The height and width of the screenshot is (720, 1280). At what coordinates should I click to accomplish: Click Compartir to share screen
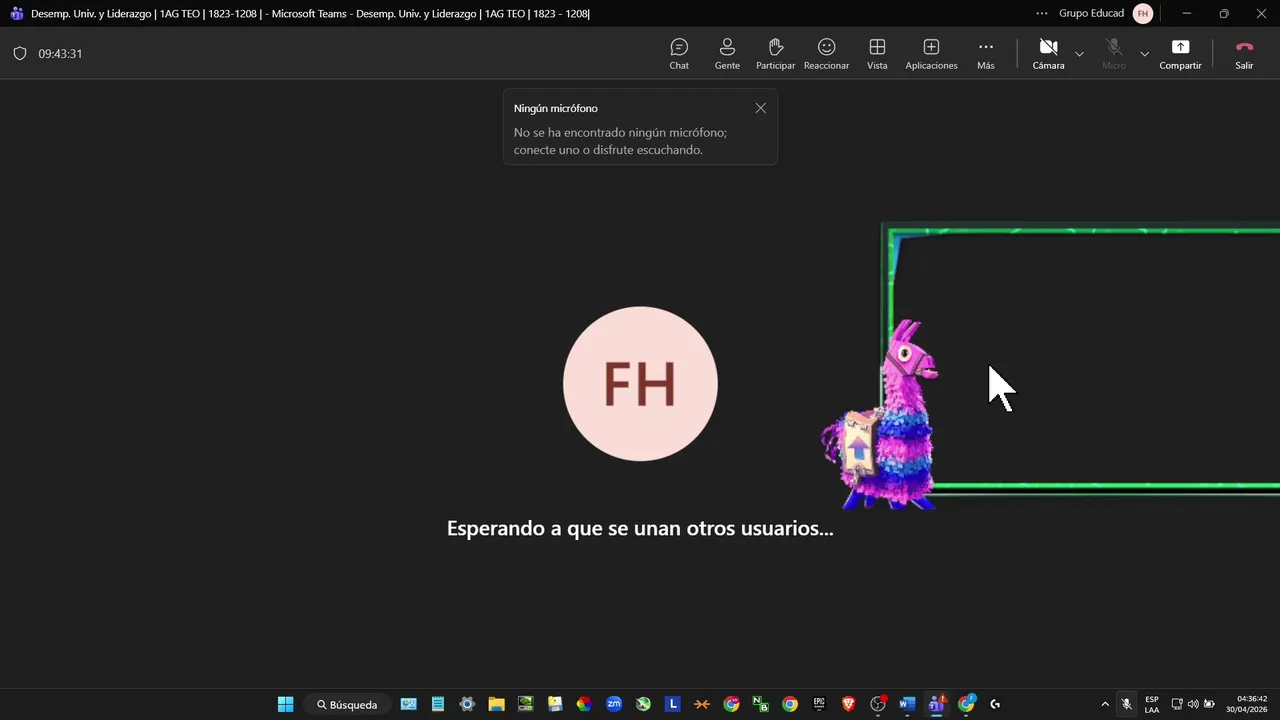(1180, 53)
